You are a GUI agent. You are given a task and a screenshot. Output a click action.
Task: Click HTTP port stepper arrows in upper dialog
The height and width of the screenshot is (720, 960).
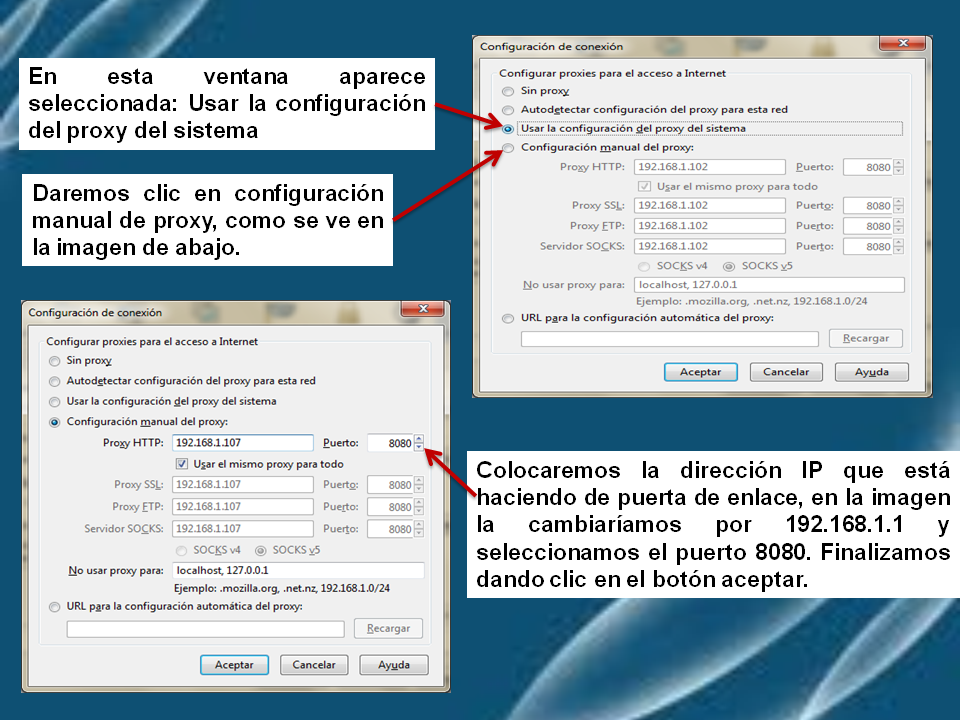[x=898, y=167]
